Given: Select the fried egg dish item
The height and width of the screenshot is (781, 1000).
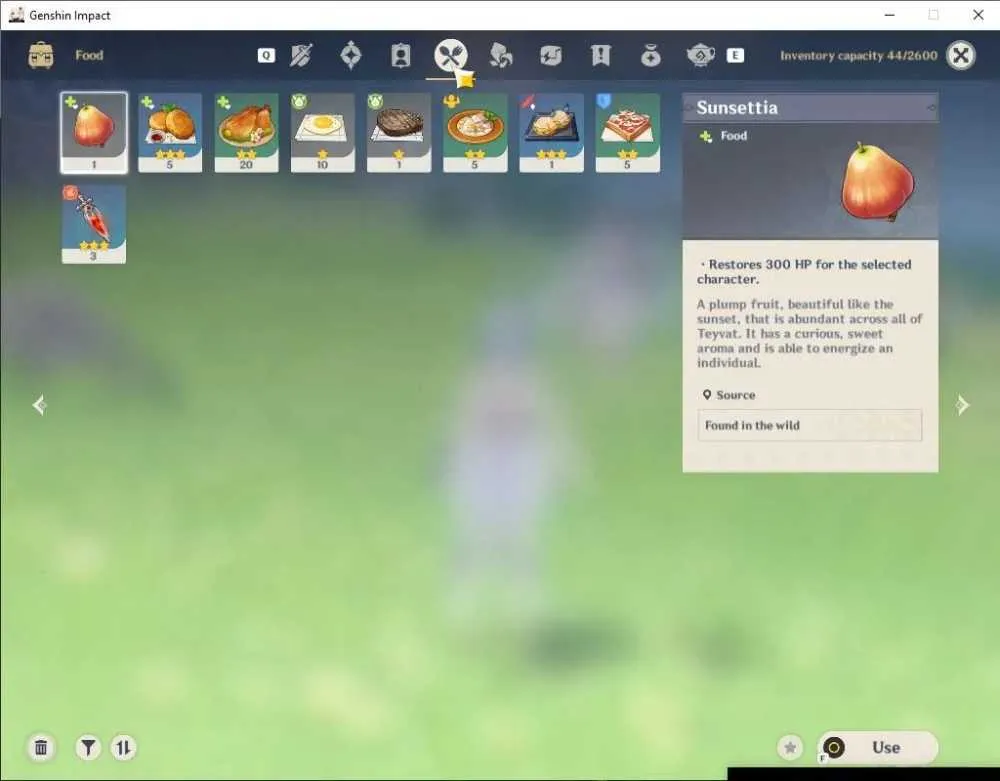Looking at the screenshot, I should click(323, 133).
